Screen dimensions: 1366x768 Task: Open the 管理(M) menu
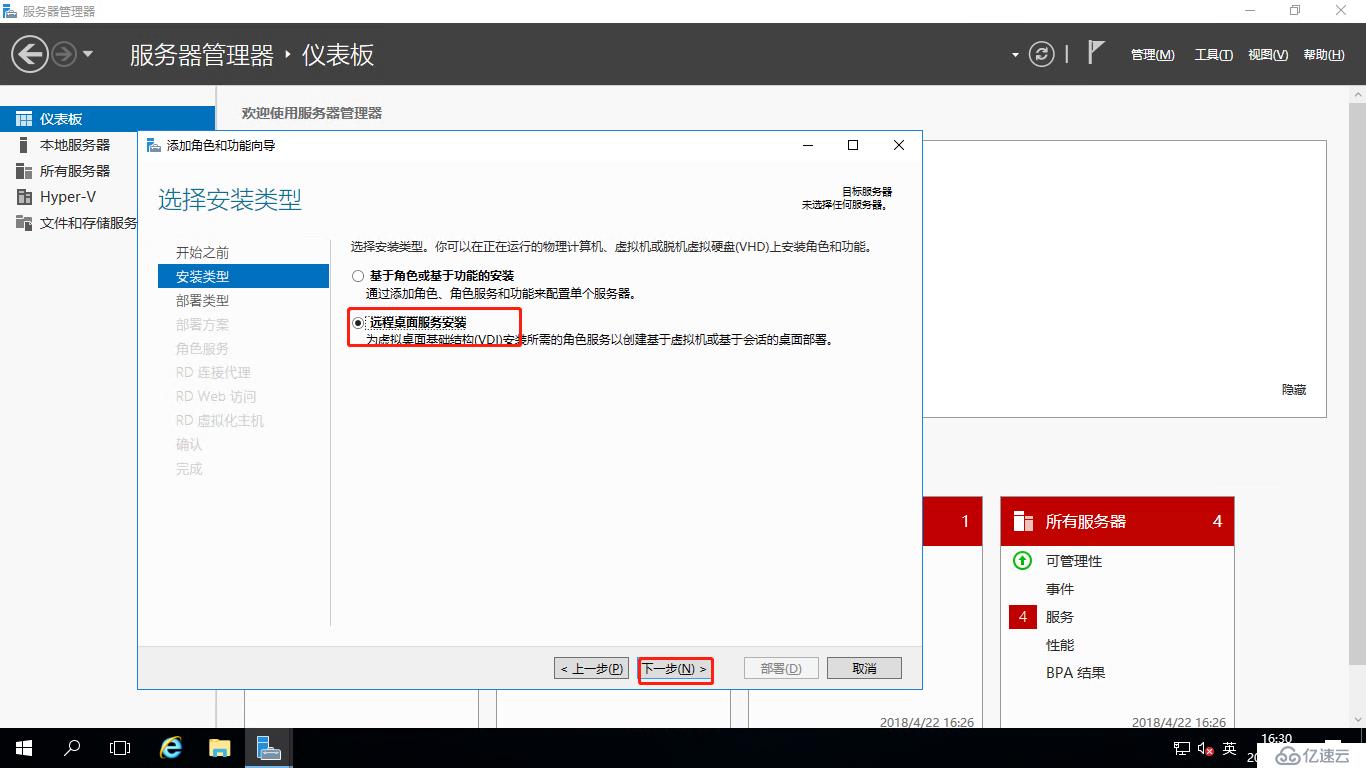(x=1153, y=55)
